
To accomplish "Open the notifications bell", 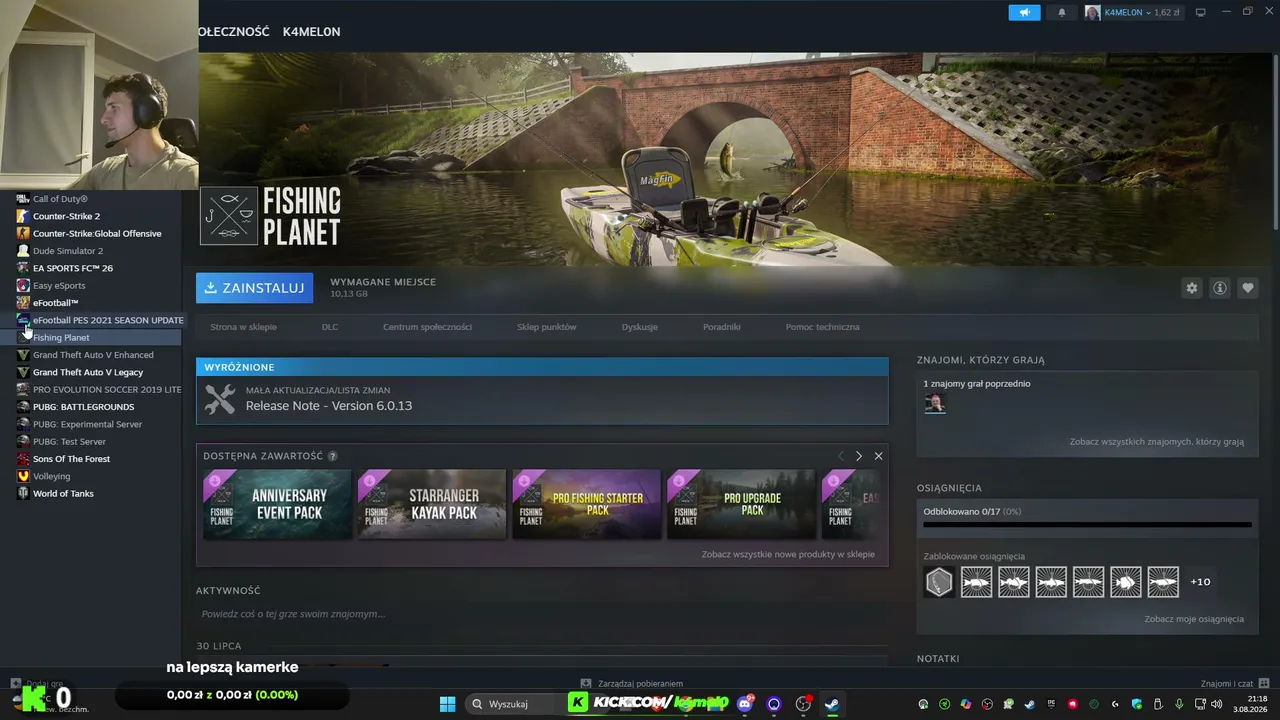I will tap(1062, 12).
